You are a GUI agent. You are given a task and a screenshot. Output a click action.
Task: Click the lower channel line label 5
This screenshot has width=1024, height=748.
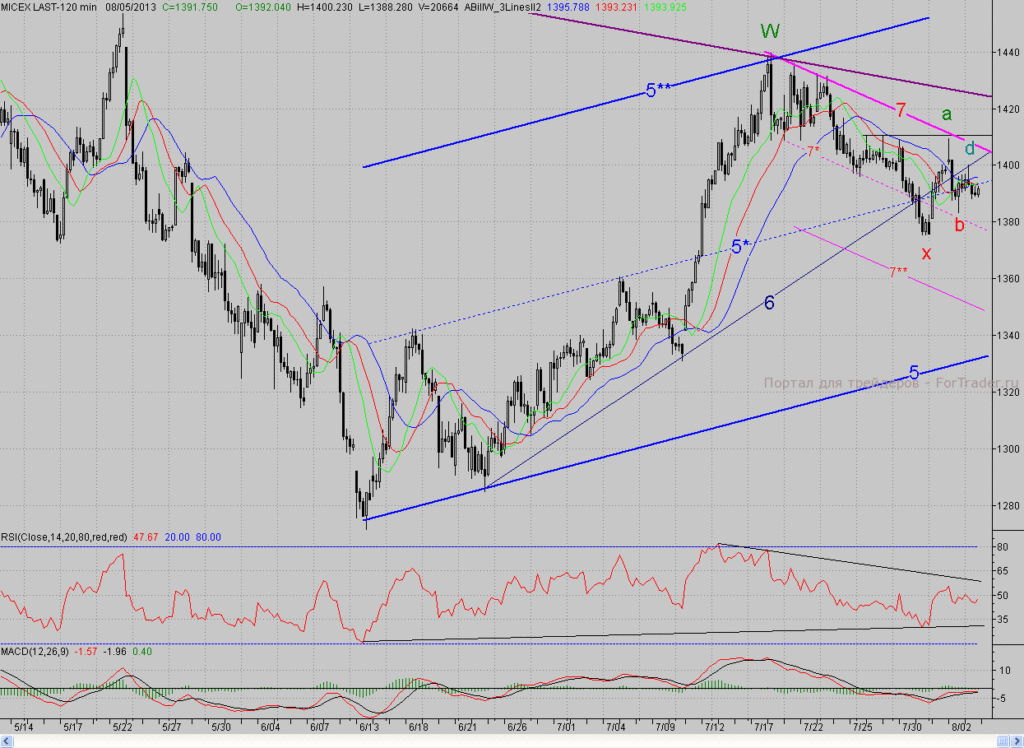[914, 372]
